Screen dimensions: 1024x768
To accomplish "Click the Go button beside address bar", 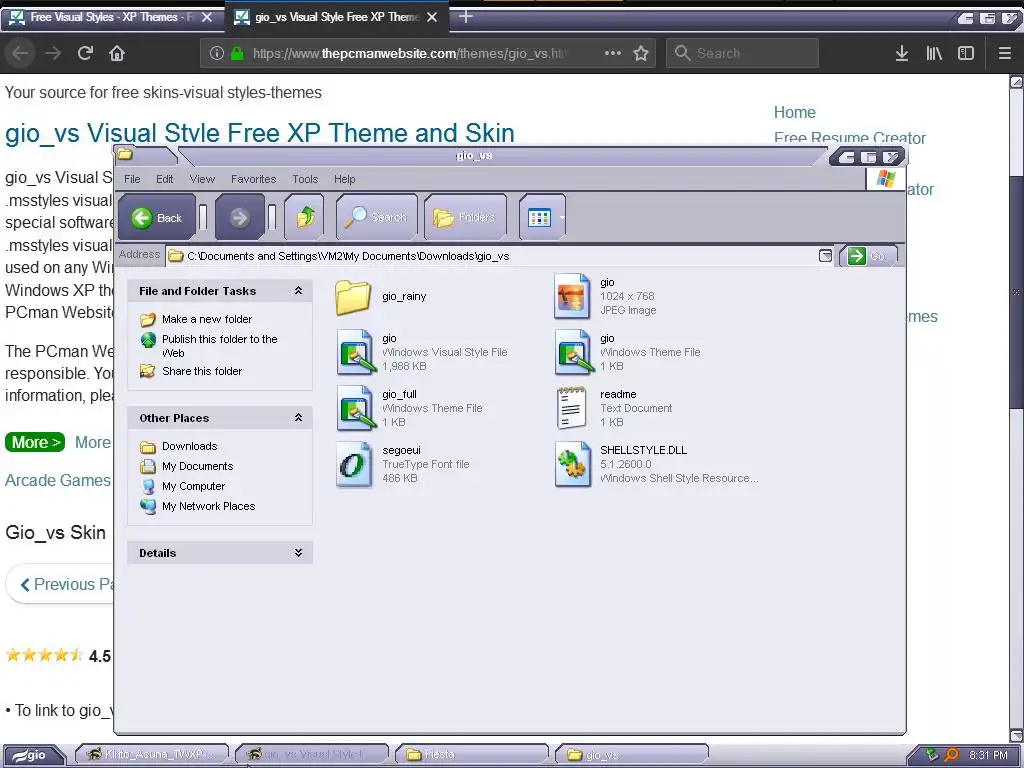I will click(x=868, y=256).
